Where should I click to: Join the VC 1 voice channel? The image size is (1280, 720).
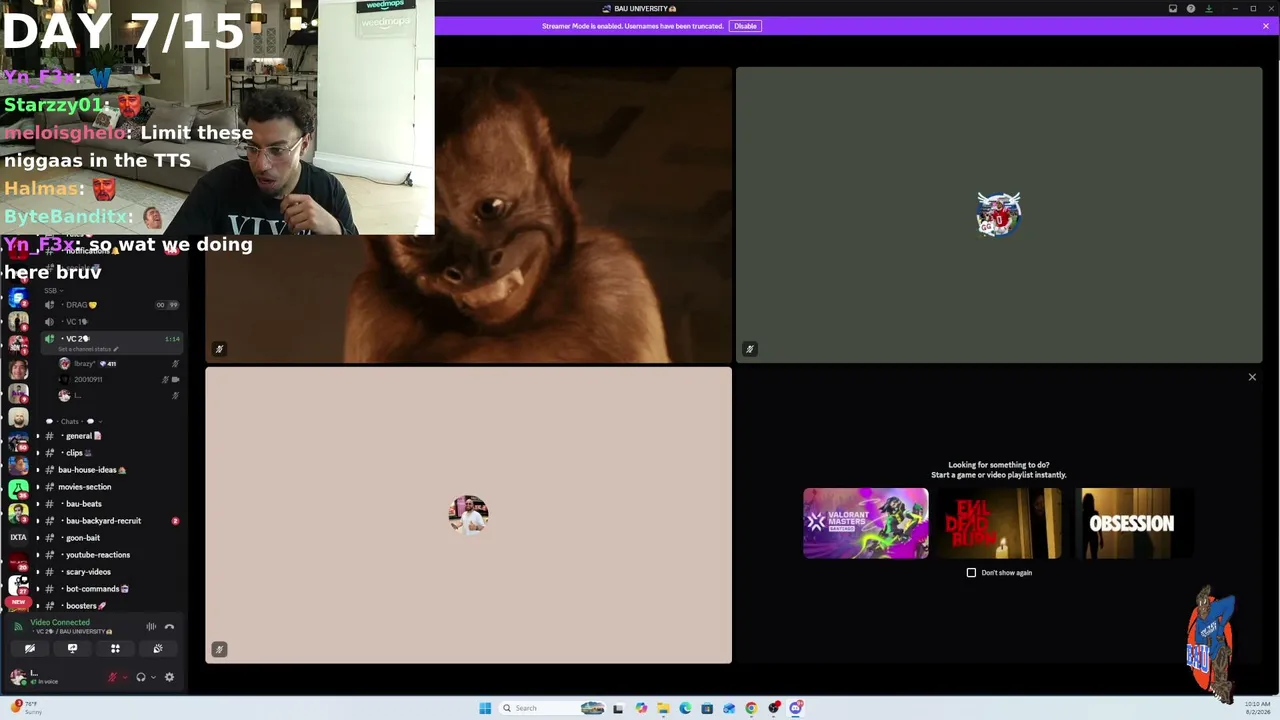coord(110,322)
